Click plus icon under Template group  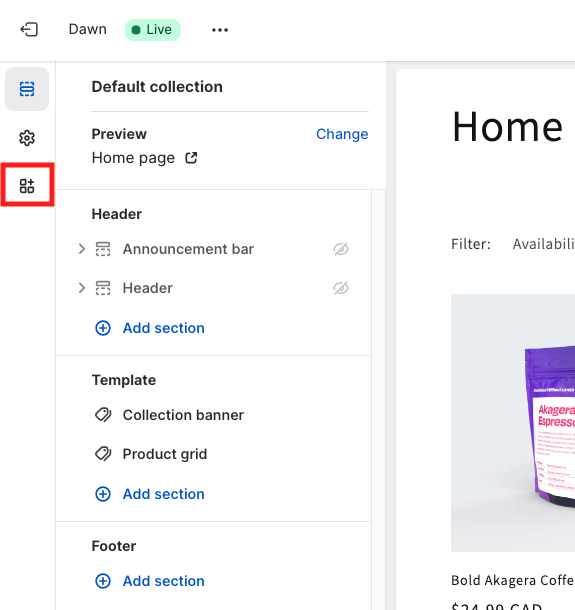[x=103, y=494]
